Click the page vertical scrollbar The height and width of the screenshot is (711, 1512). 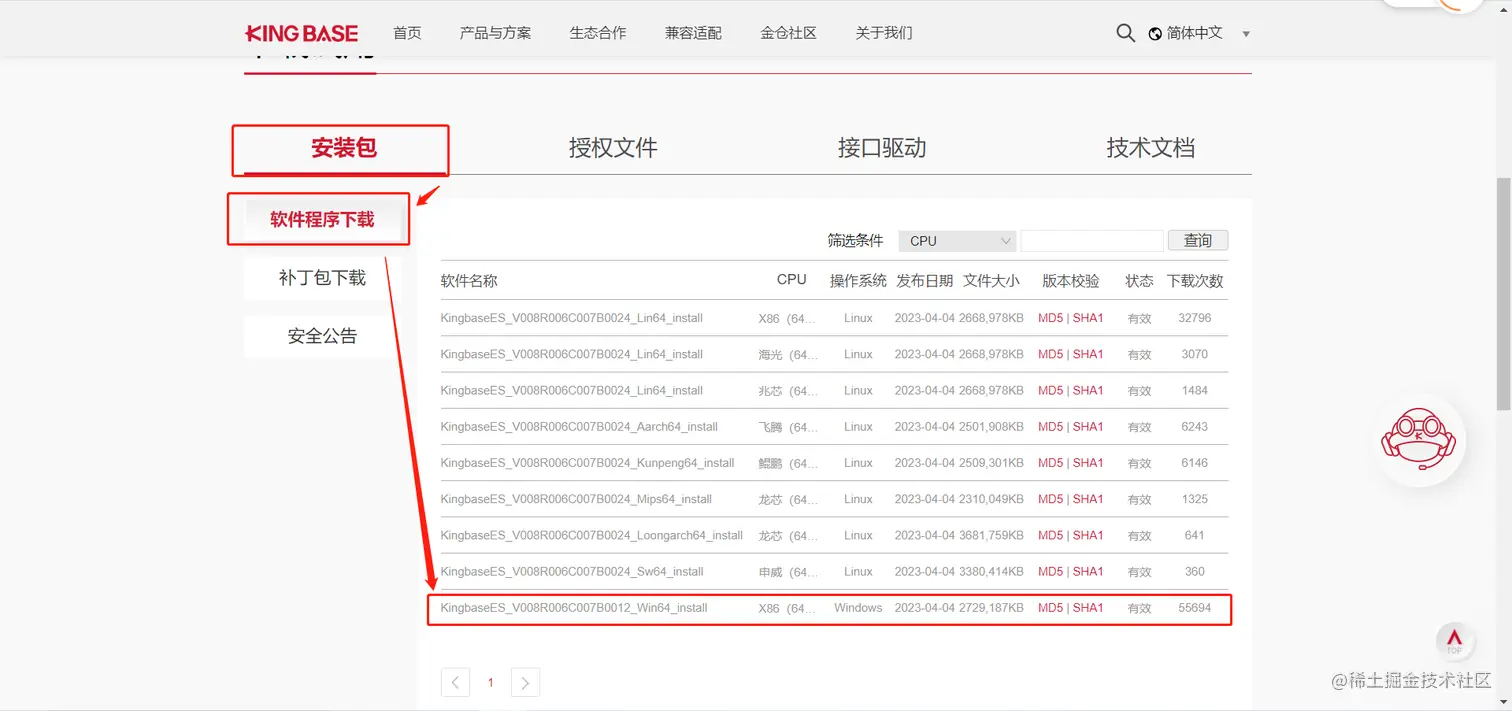coord(1503,295)
